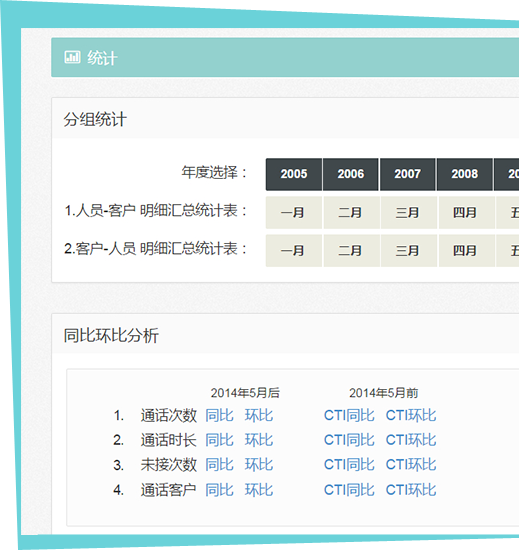Open CTI同比 link for 通话客户

[x=349, y=490]
